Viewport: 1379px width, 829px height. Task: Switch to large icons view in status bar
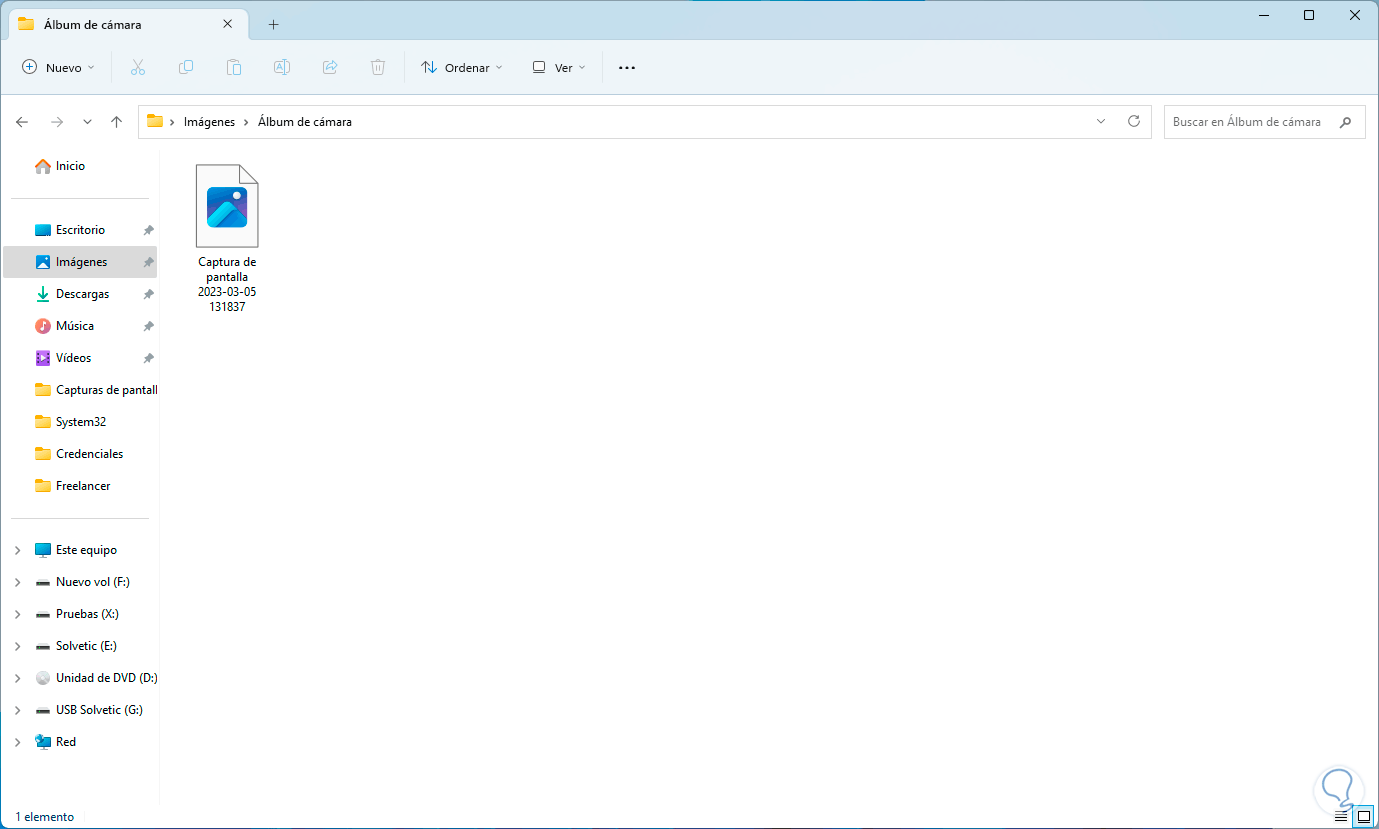pyautogui.click(x=1364, y=816)
